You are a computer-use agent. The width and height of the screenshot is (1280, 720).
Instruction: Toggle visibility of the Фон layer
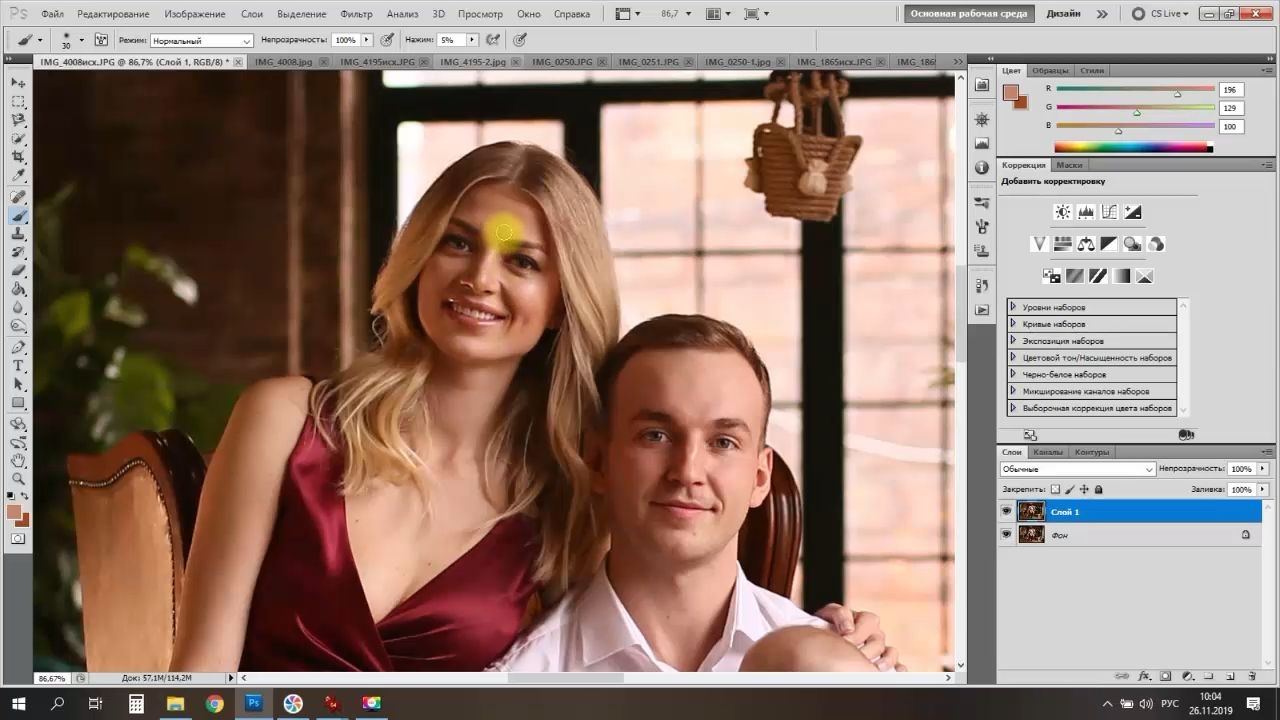1007,535
